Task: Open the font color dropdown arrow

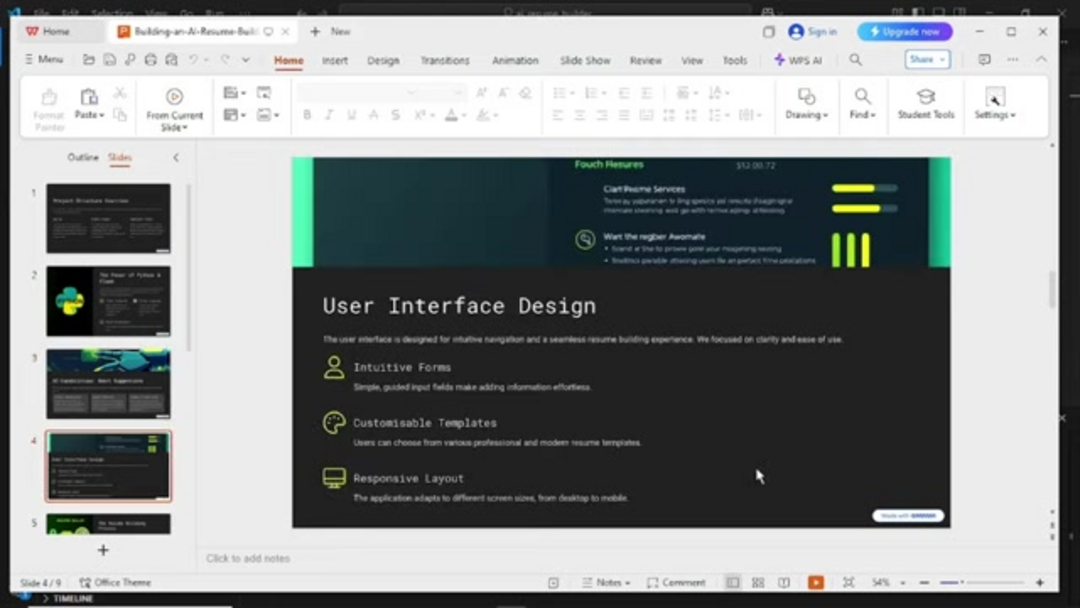Action: [462, 116]
